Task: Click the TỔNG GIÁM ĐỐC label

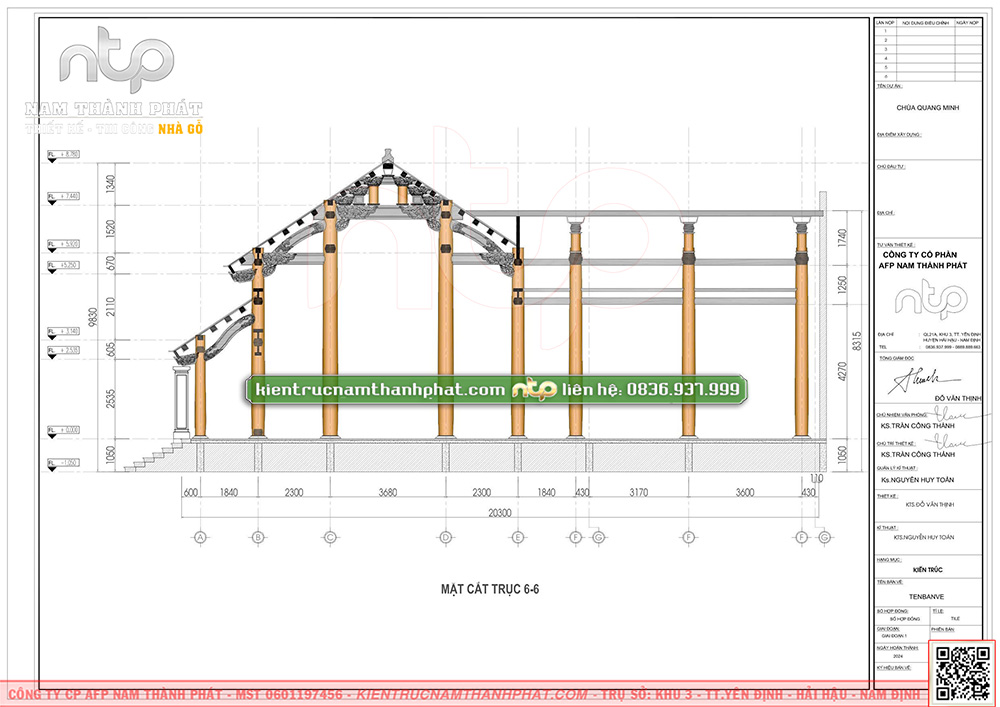Action: coord(895,358)
